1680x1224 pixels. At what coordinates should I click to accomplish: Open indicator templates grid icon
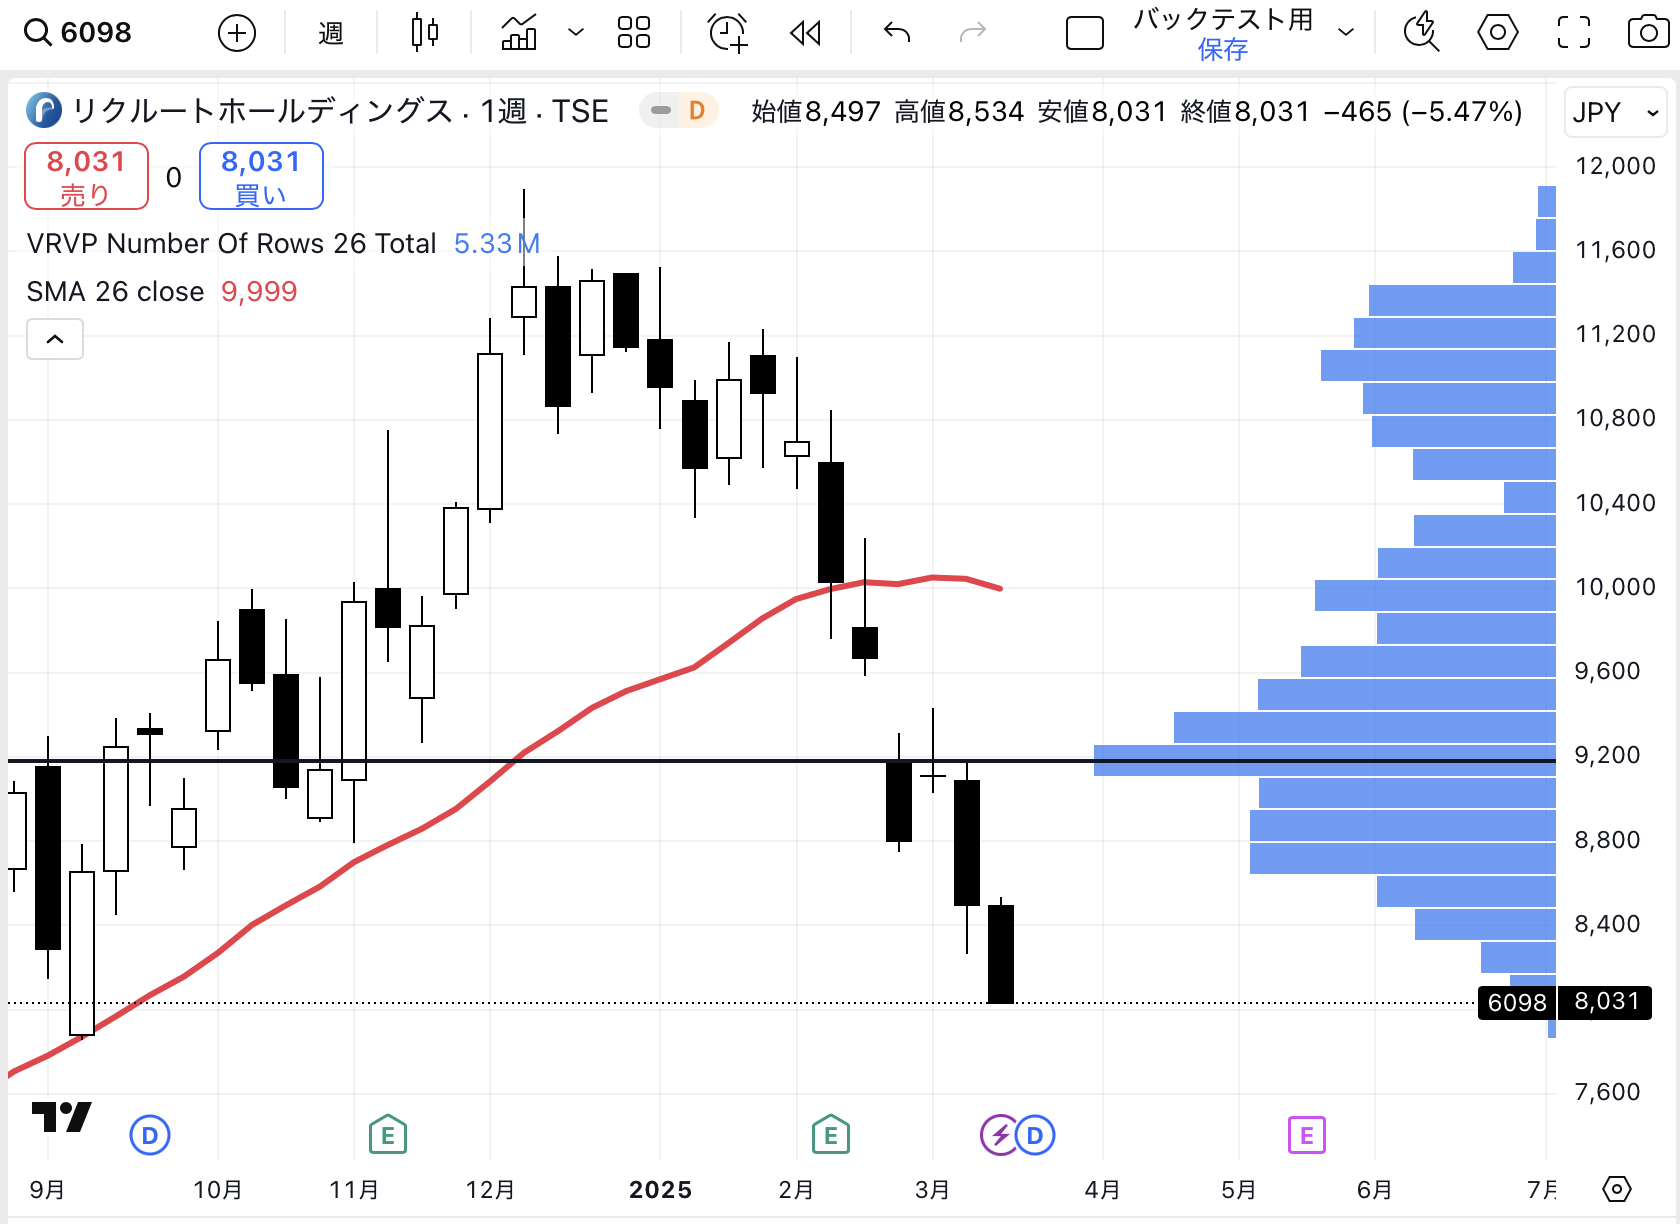pyautogui.click(x=634, y=33)
